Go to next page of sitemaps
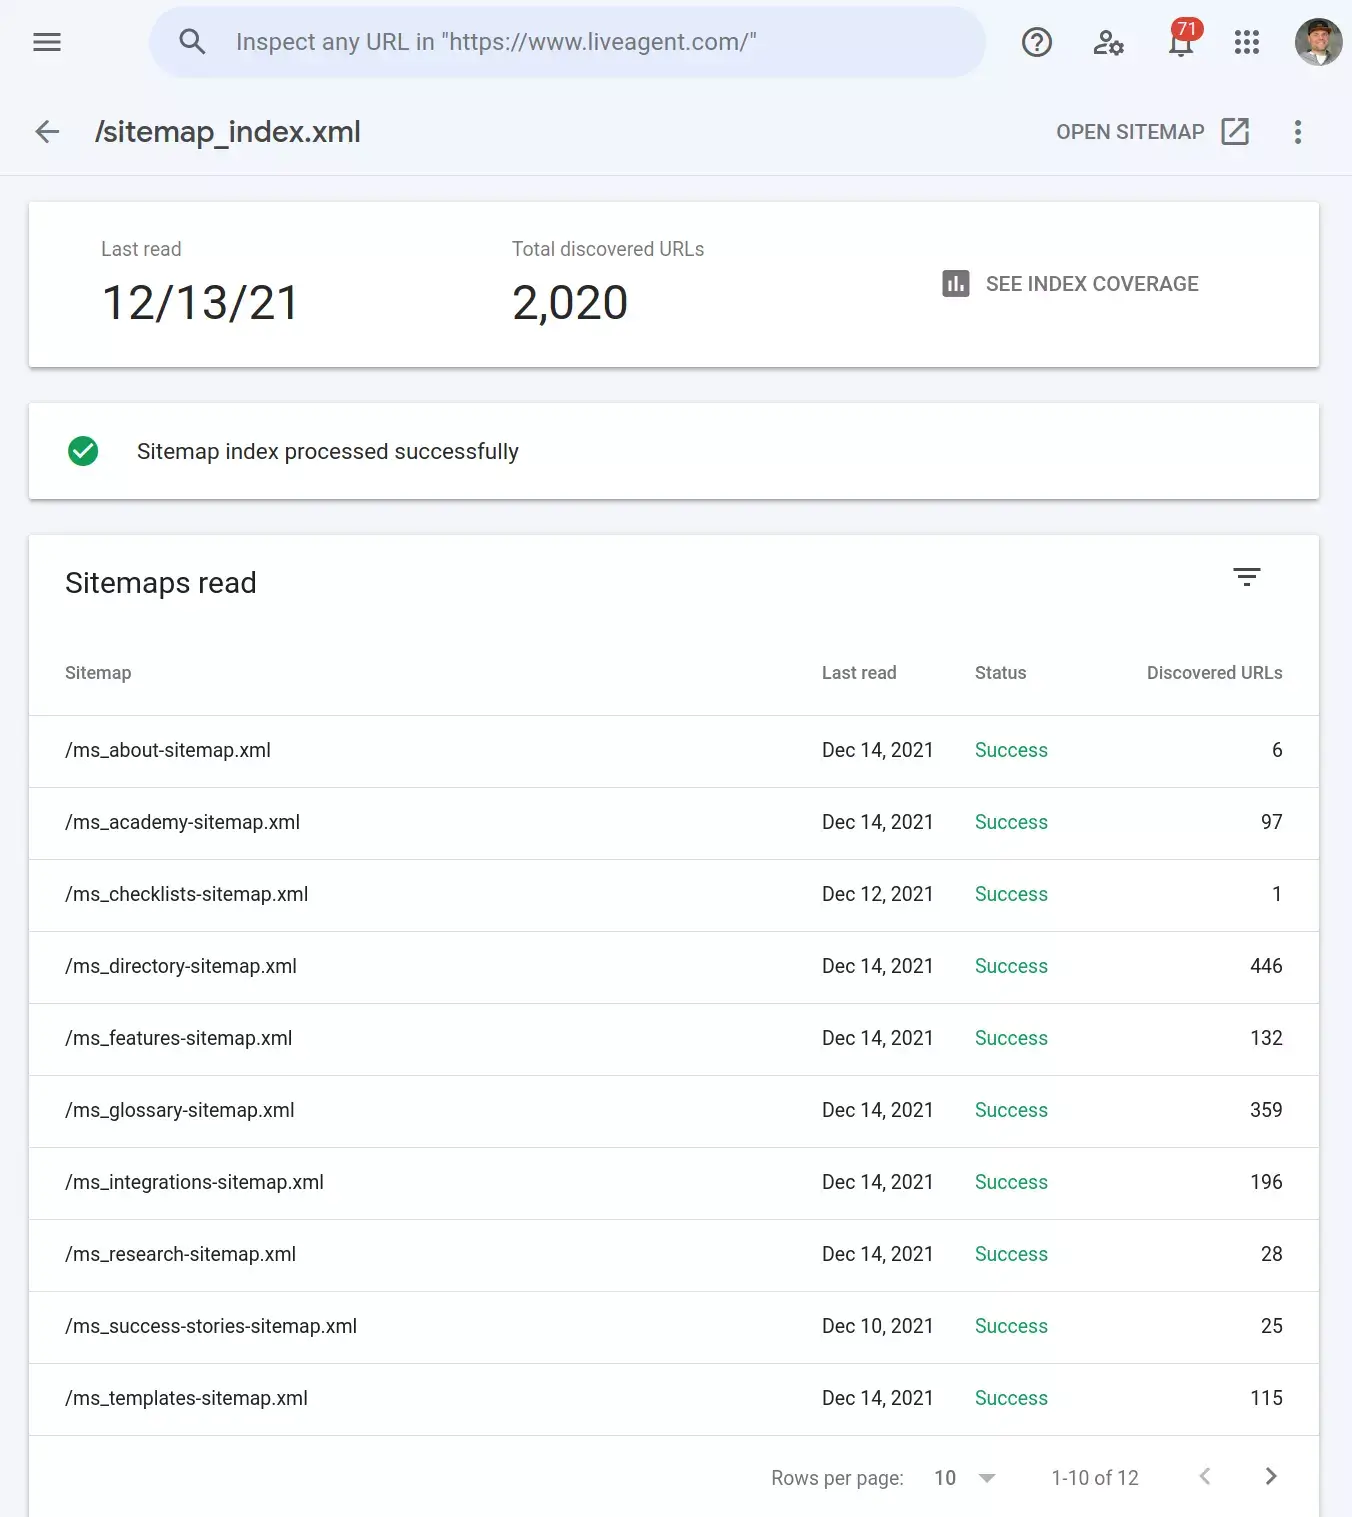The image size is (1352, 1517). click(1270, 1476)
